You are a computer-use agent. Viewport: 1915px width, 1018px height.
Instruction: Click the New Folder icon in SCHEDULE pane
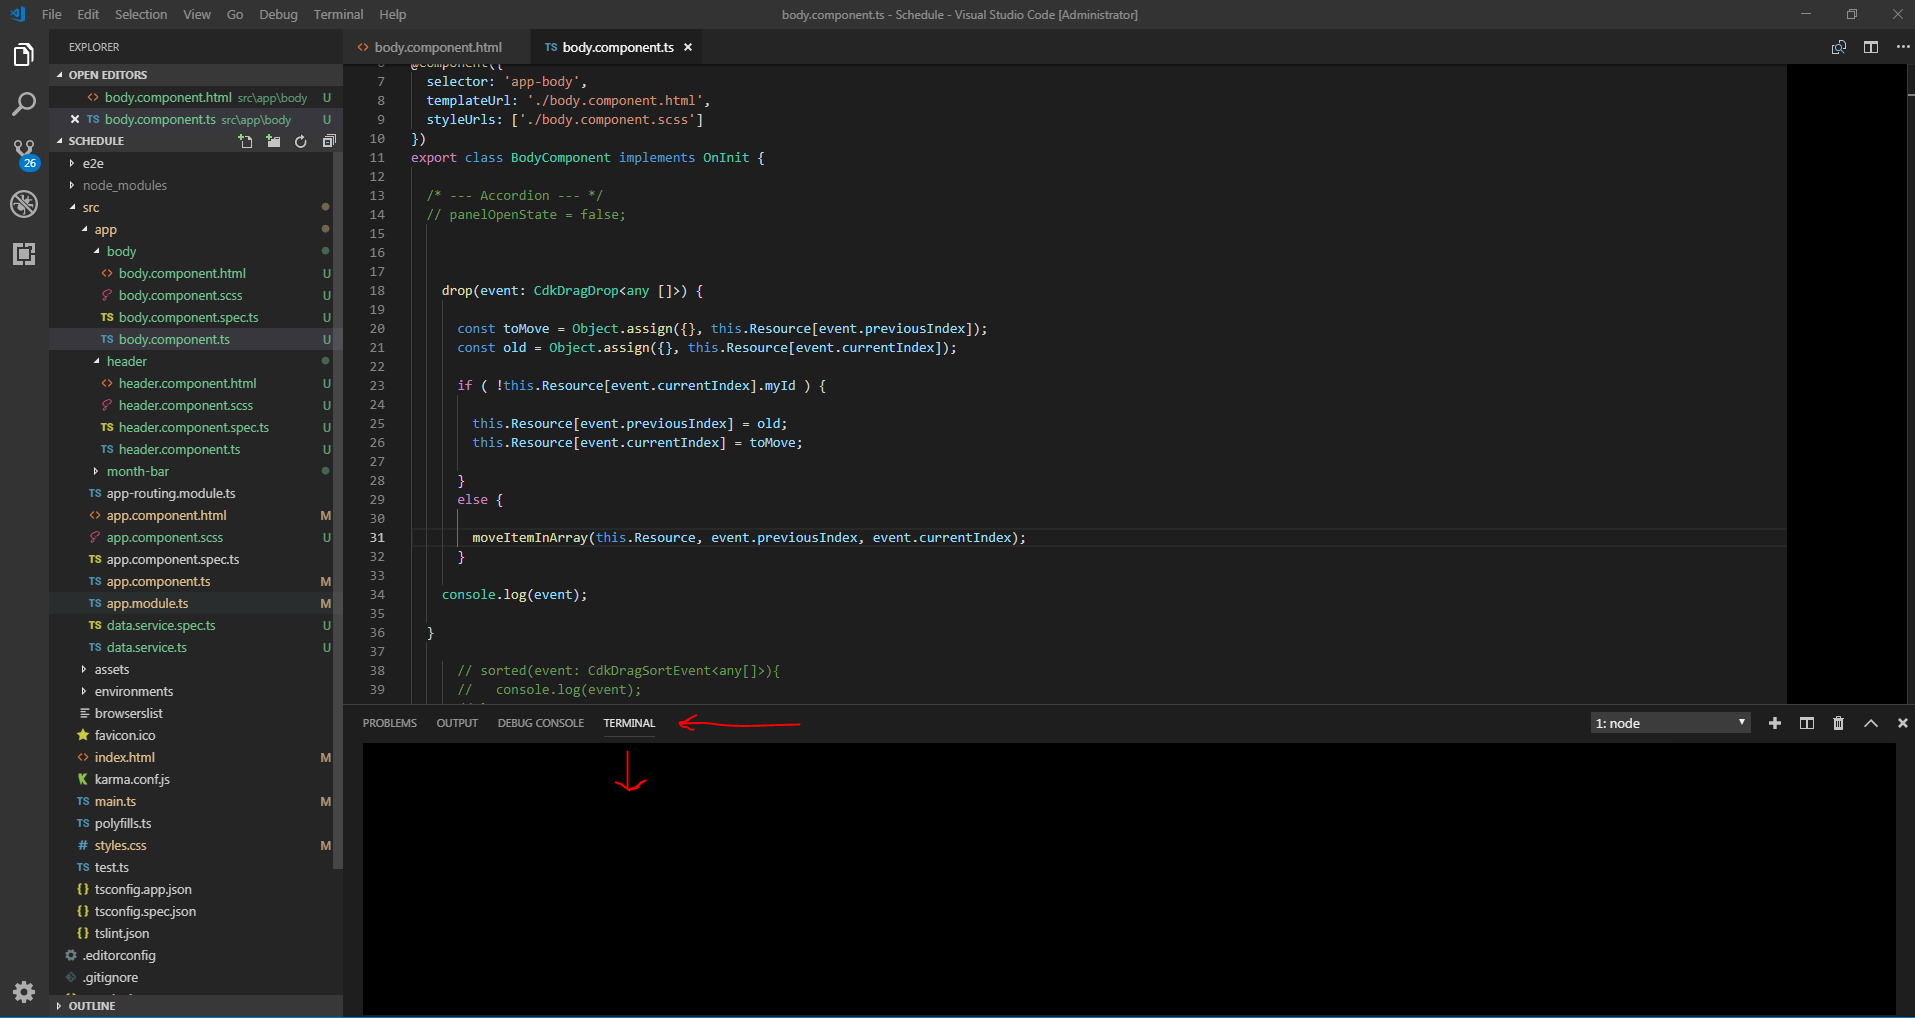coord(273,141)
